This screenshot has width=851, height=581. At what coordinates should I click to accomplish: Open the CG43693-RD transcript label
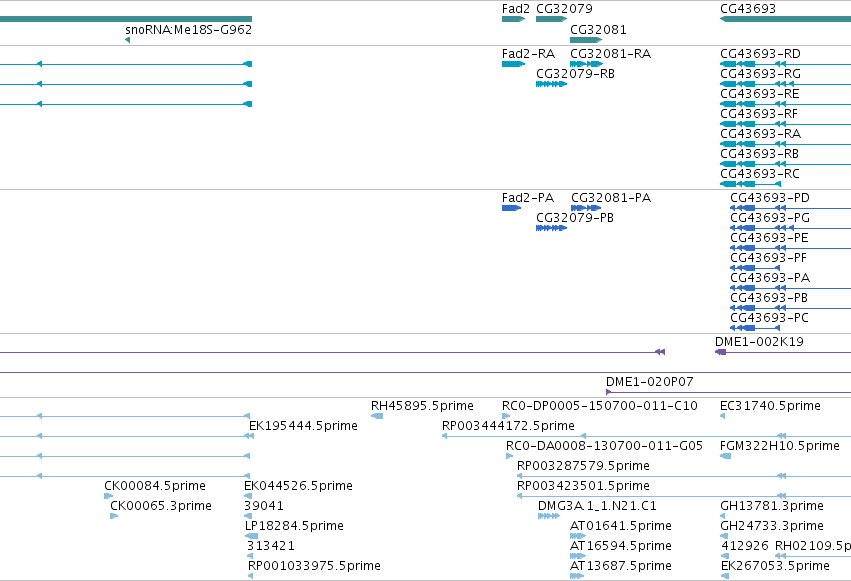[x=760, y=54]
